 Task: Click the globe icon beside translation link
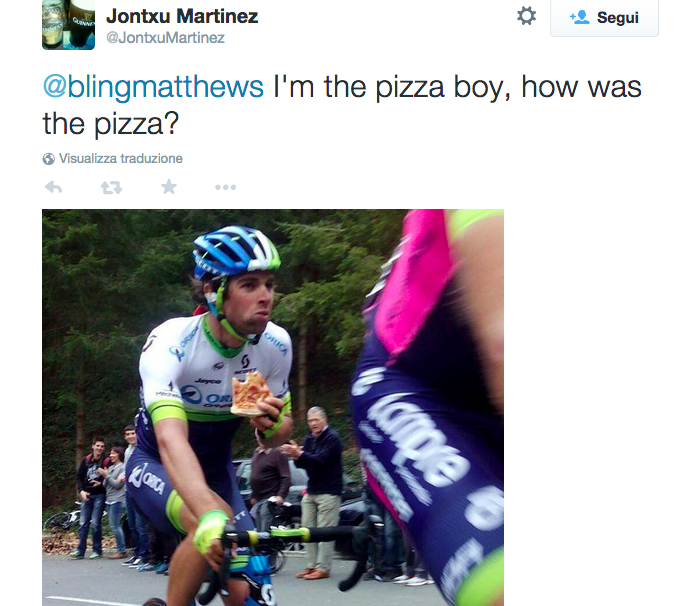click(48, 159)
